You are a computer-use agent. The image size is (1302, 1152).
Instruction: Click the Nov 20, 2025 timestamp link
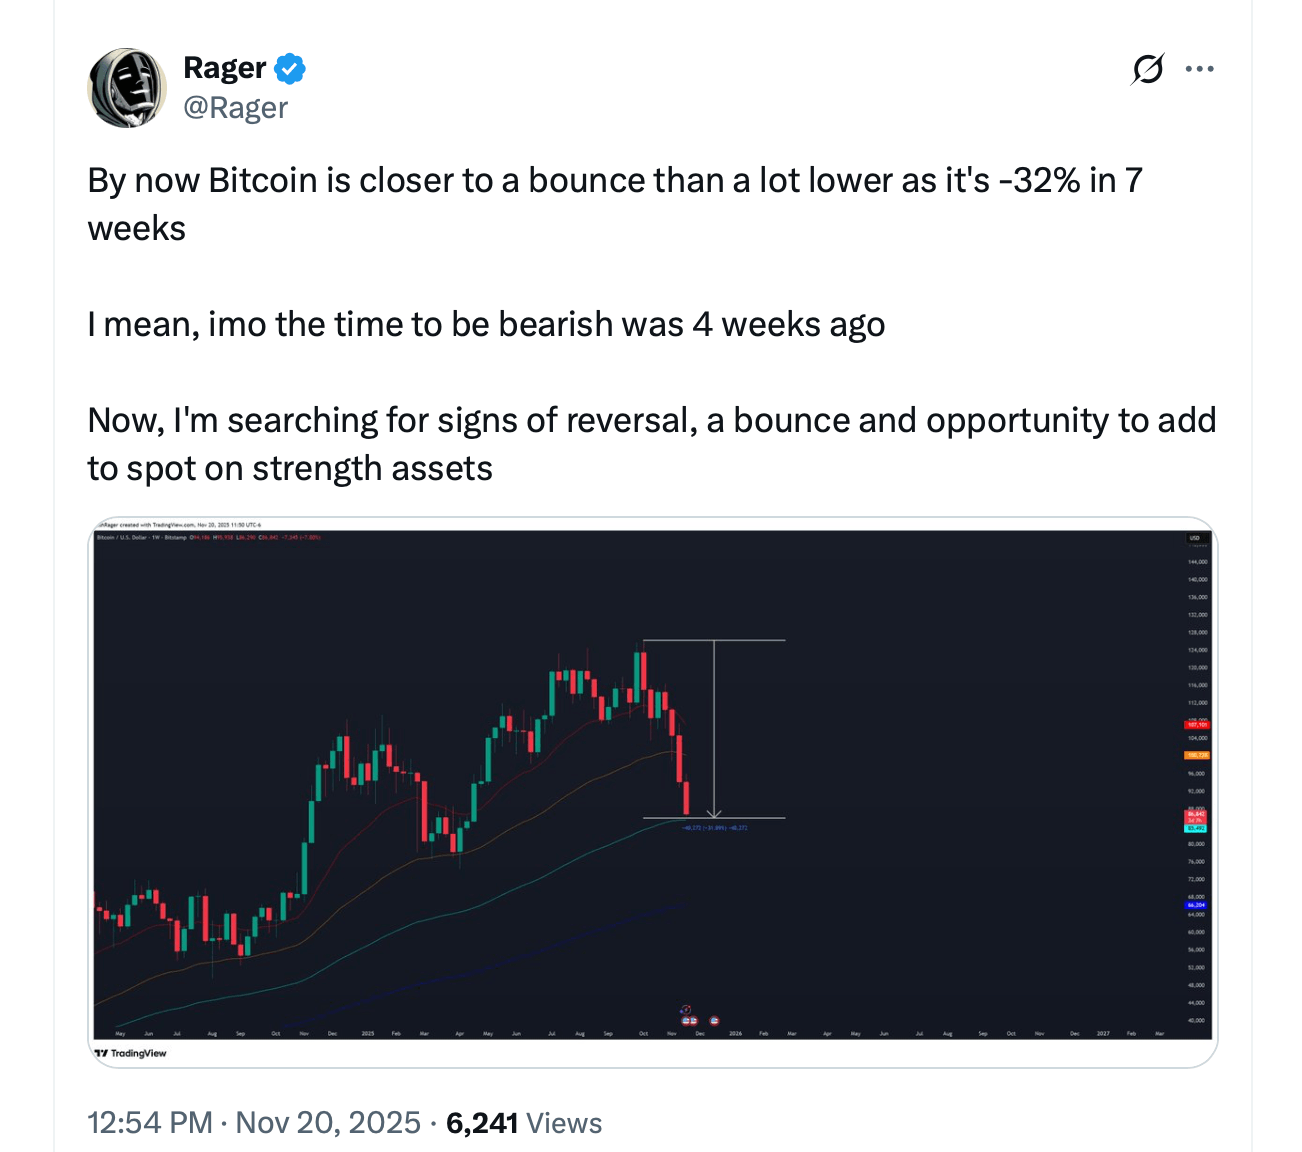pyautogui.click(x=329, y=1122)
